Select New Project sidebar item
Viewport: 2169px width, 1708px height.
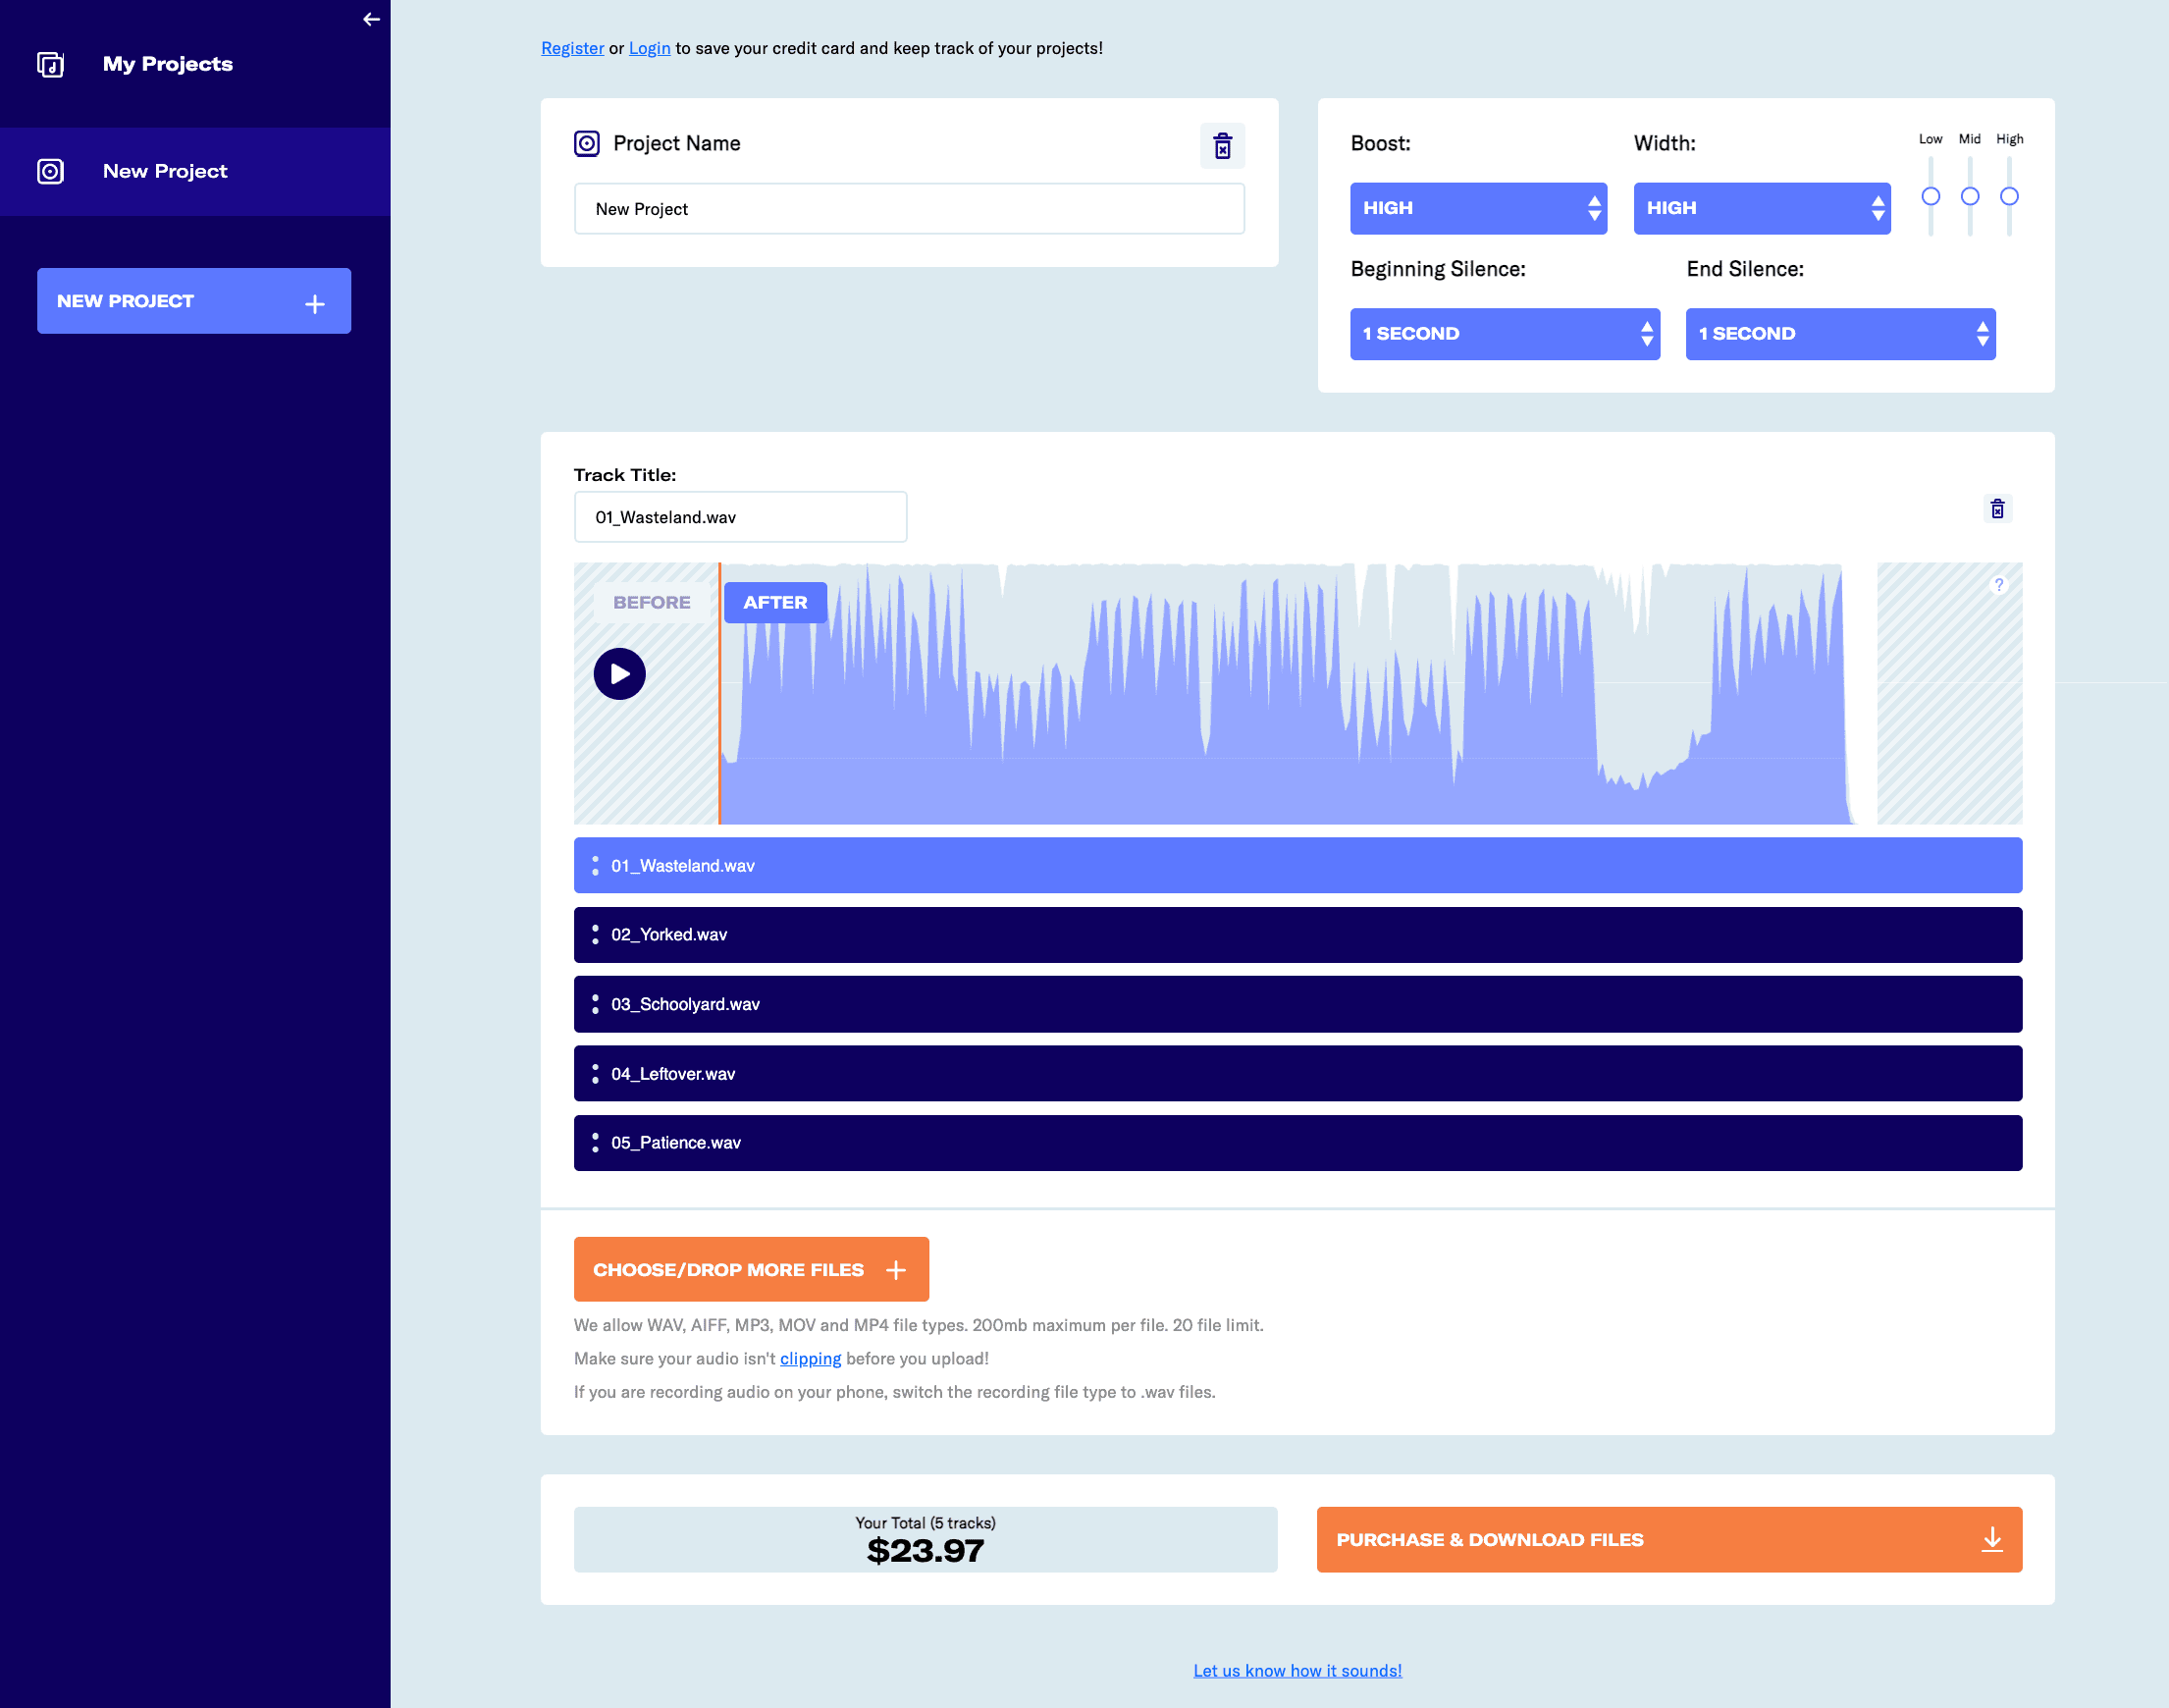(x=195, y=171)
